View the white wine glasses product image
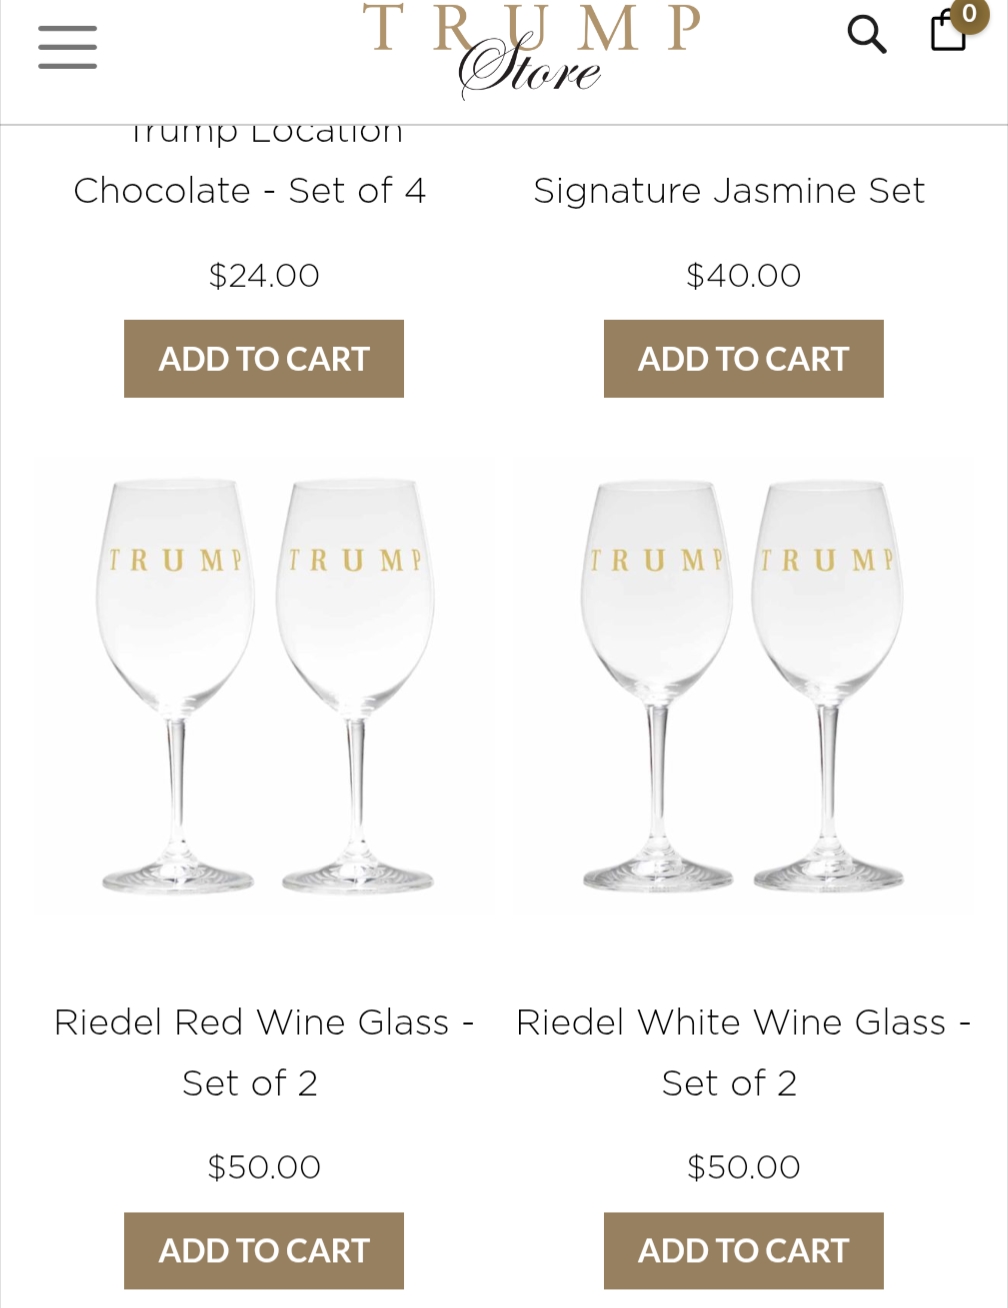The width and height of the screenshot is (1008, 1308). 743,686
